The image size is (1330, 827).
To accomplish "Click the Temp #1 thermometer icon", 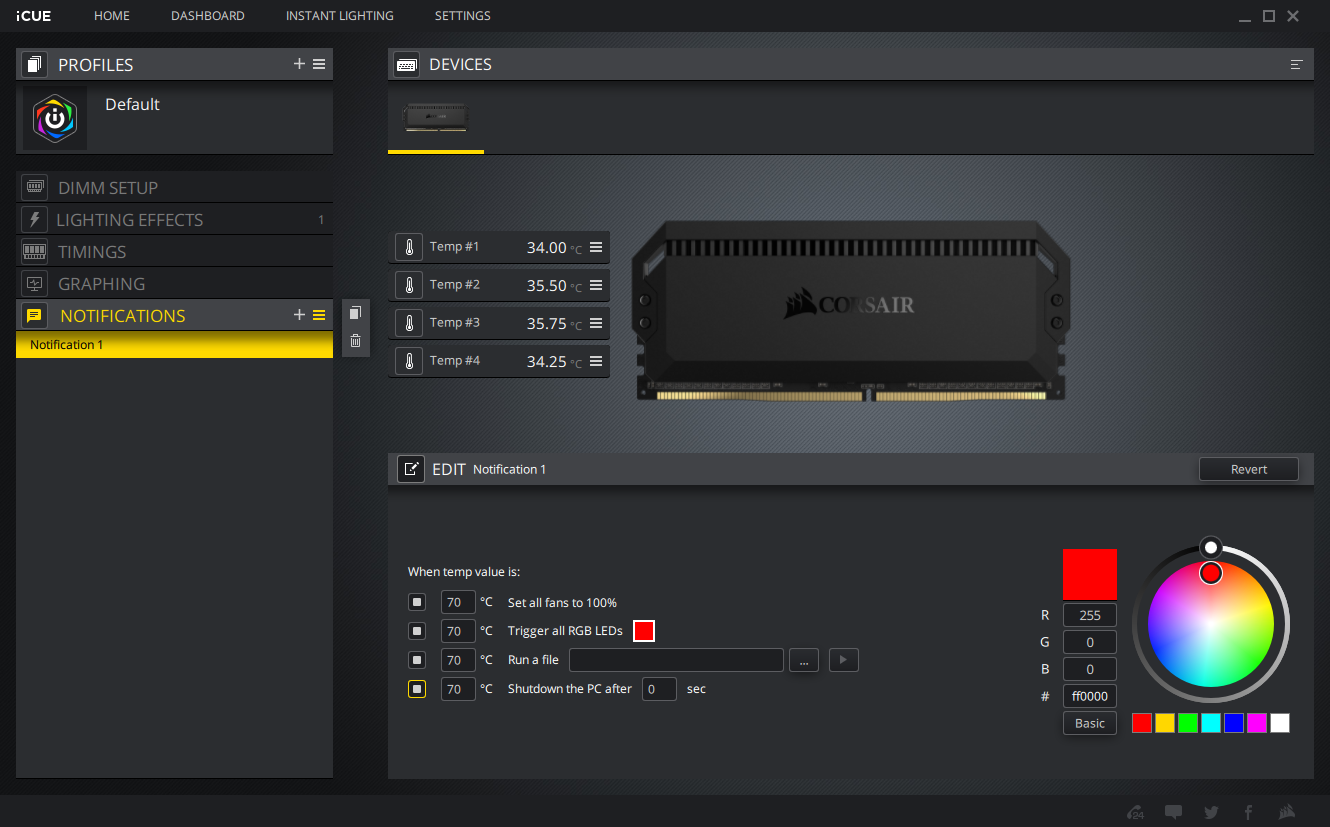I will click(x=409, y=247).
